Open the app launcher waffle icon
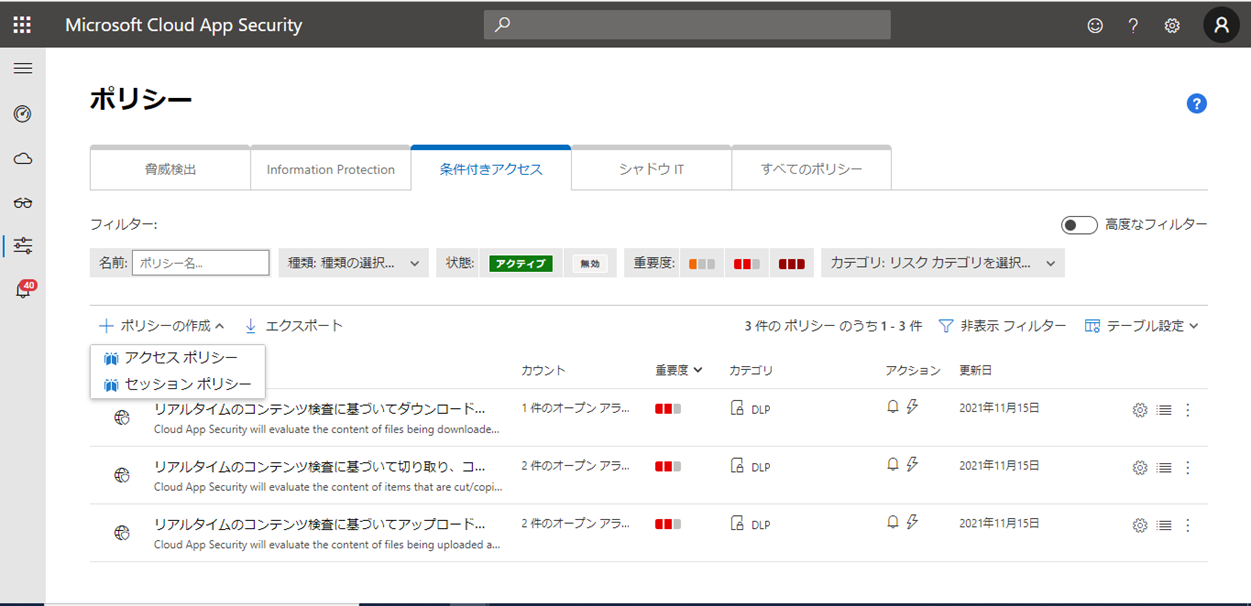1251x606 pixels. pyautogui.click(x=22, y=25)
